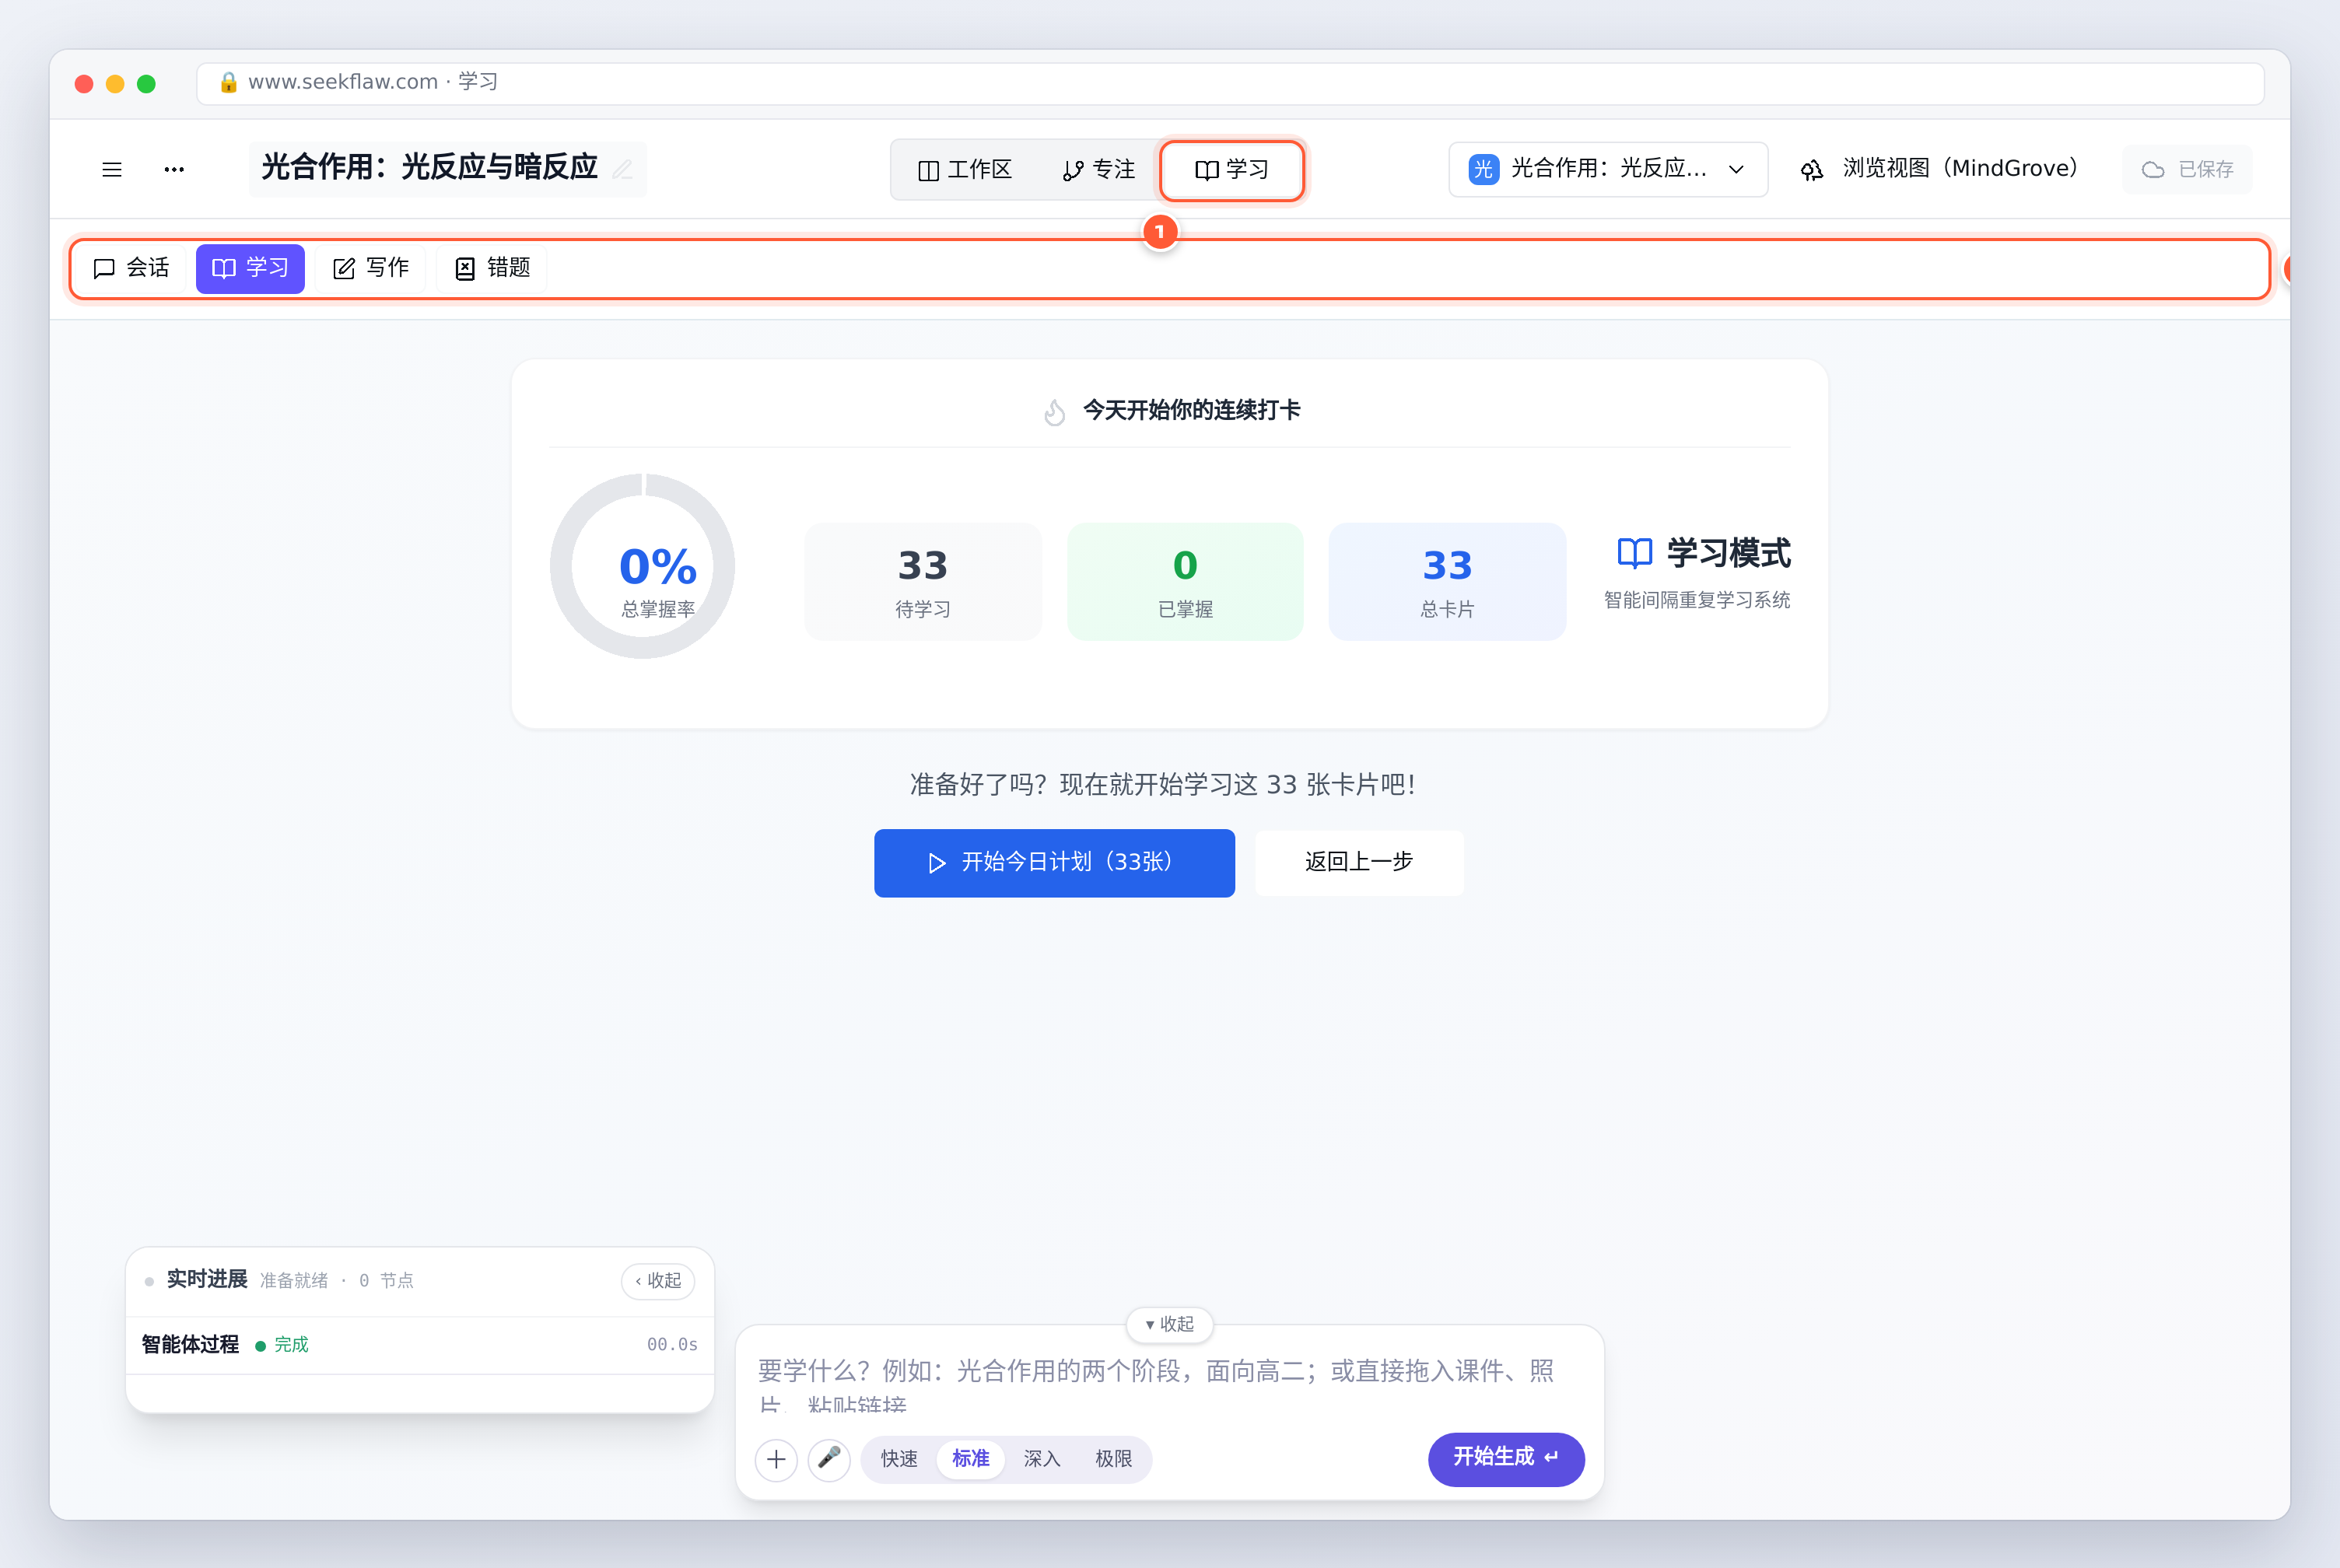The image size is (2340, 1568).
Task: Click the 智能体过程 完成 row
Action: point(420,1345)
